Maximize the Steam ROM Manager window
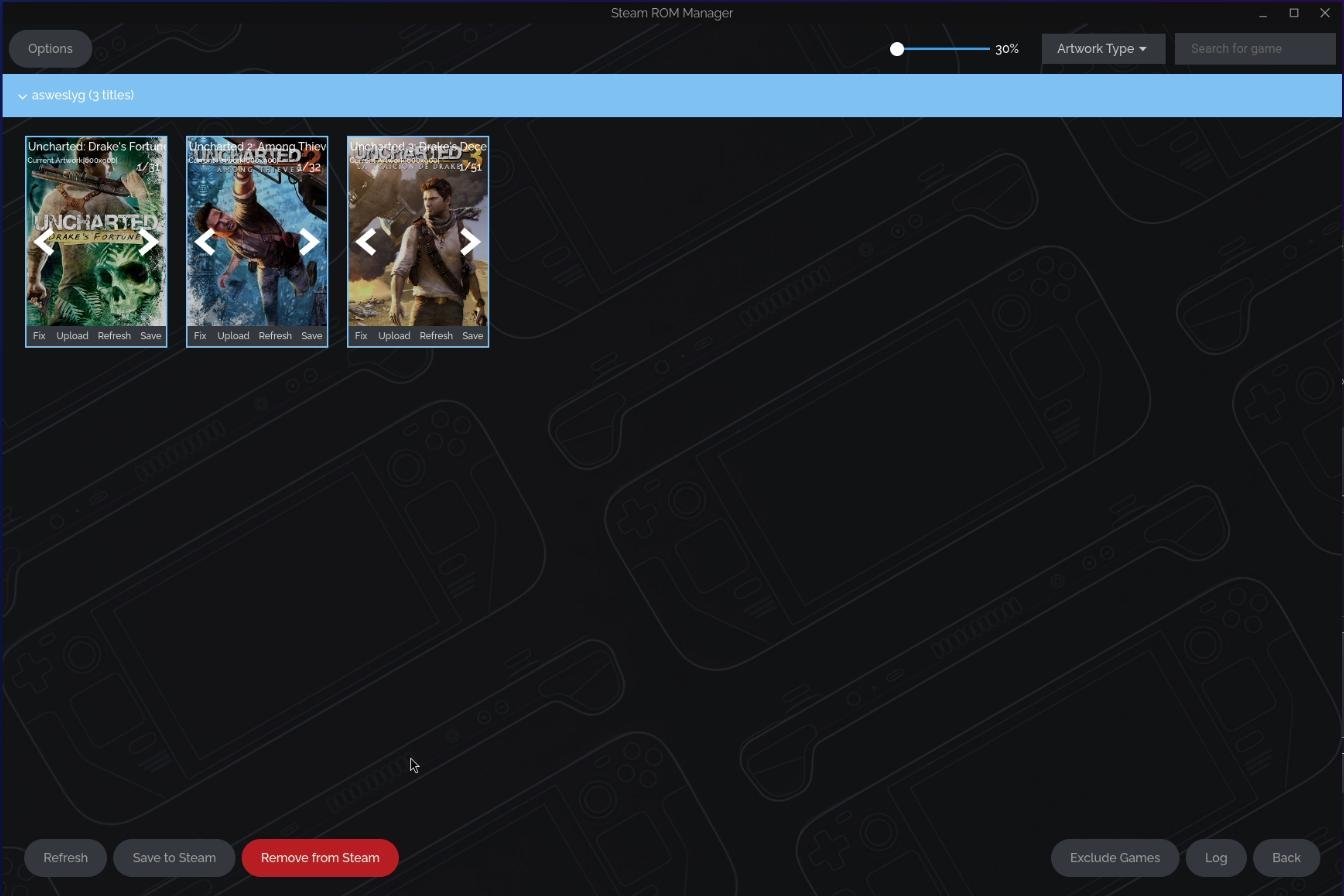Image resolution: width=1344 pixels, height=896 pixels. 1294,13
